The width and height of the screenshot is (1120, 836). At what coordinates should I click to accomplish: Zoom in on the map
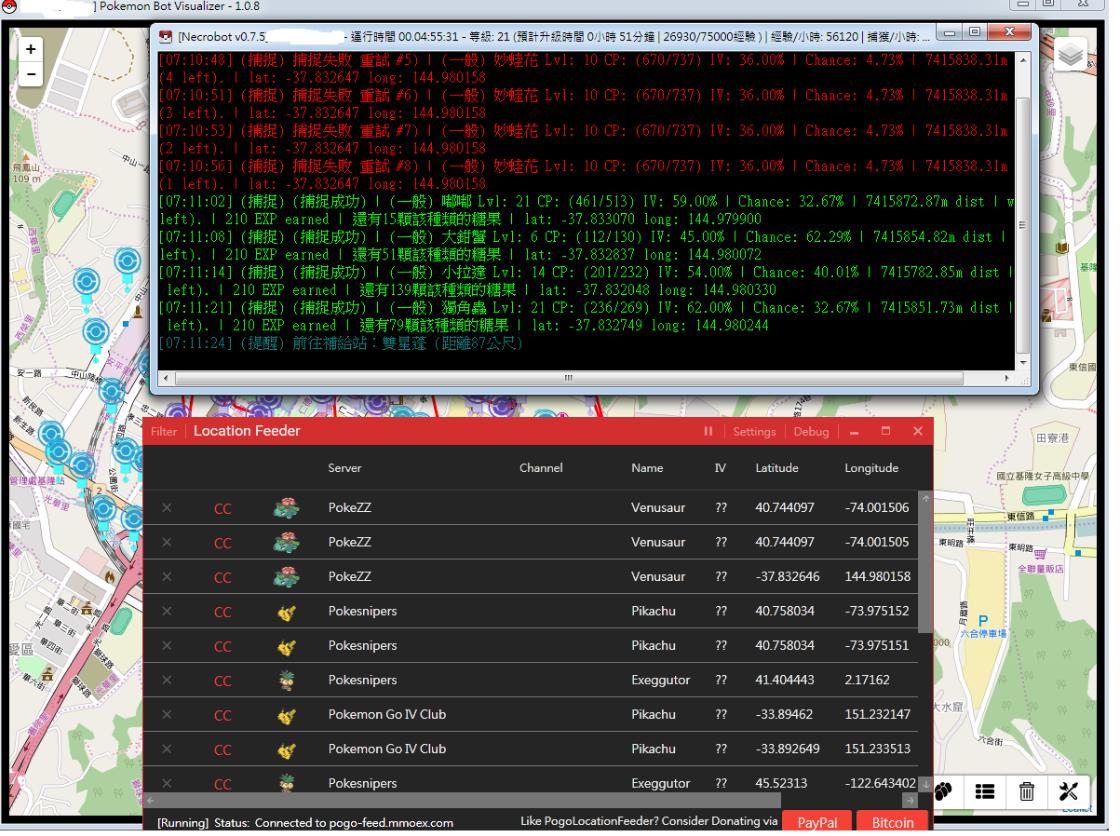(x=31, y=49)
